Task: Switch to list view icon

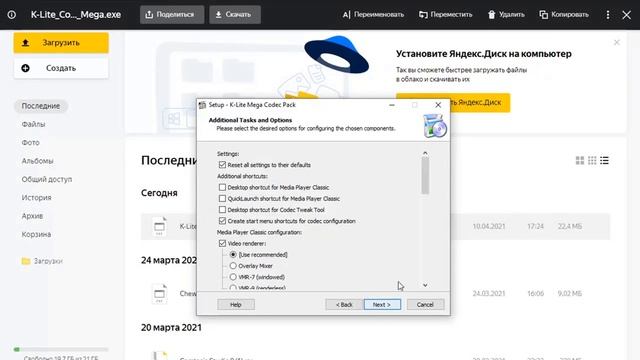Action: coord(604,160)
